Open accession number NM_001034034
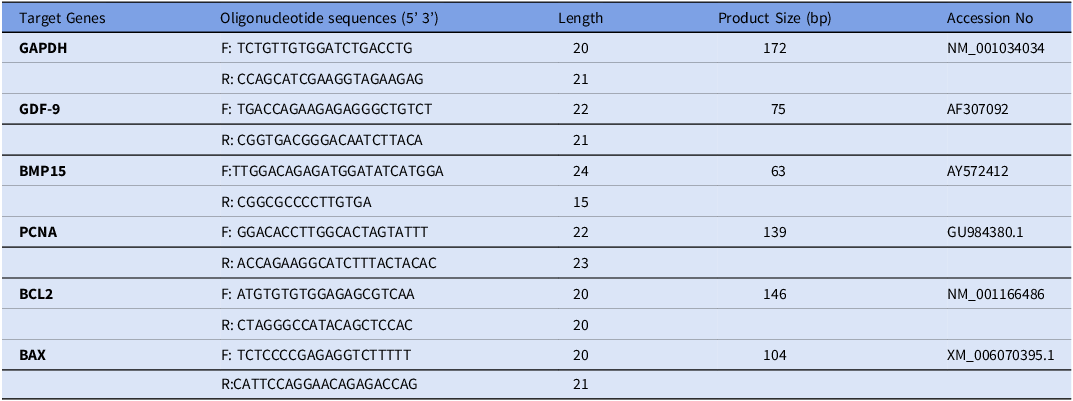 tap(996, 48)
